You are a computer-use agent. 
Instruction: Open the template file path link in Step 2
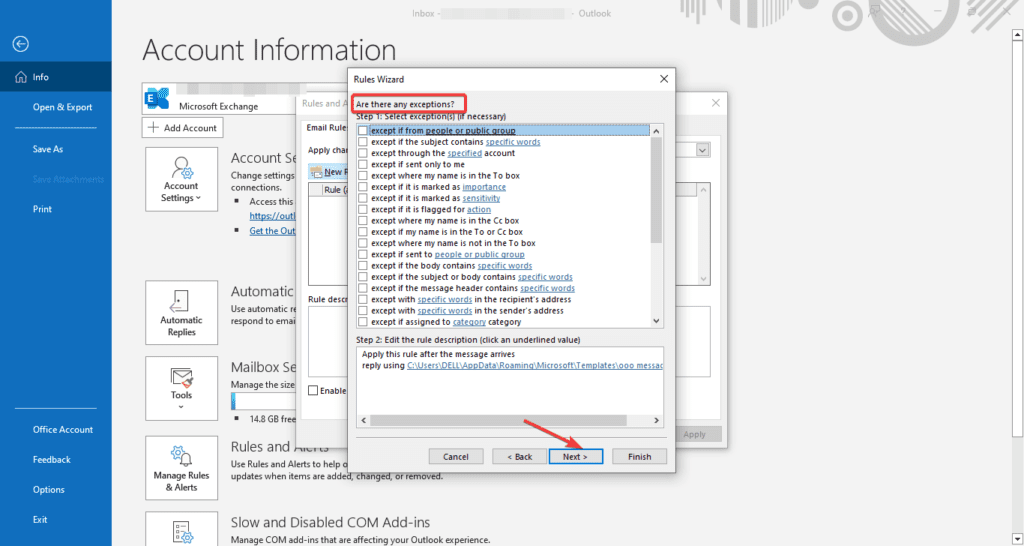click(x=535, y=366)
